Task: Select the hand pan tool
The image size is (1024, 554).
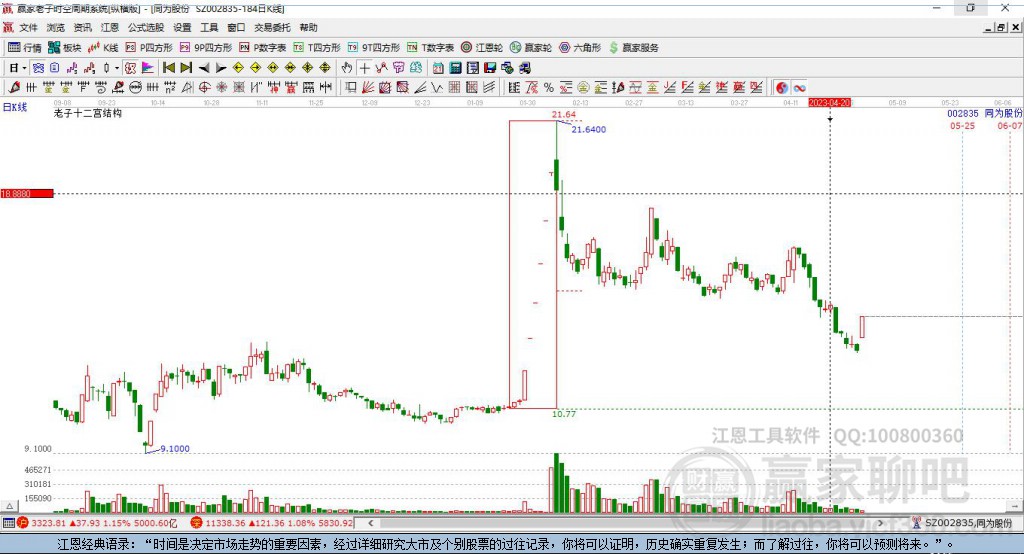Action: tap(347, 67)
